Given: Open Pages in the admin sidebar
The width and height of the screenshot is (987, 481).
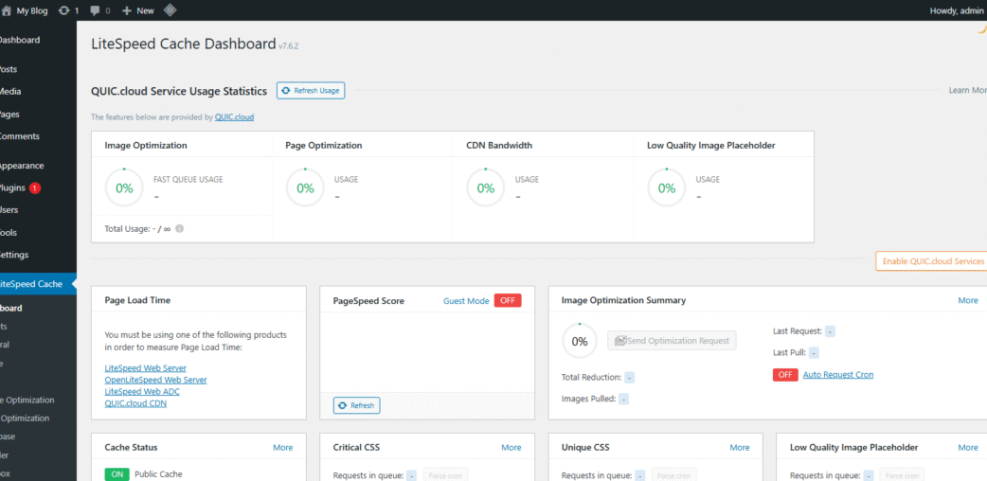Looking at the screenshot, I should [x=9, y=114].
